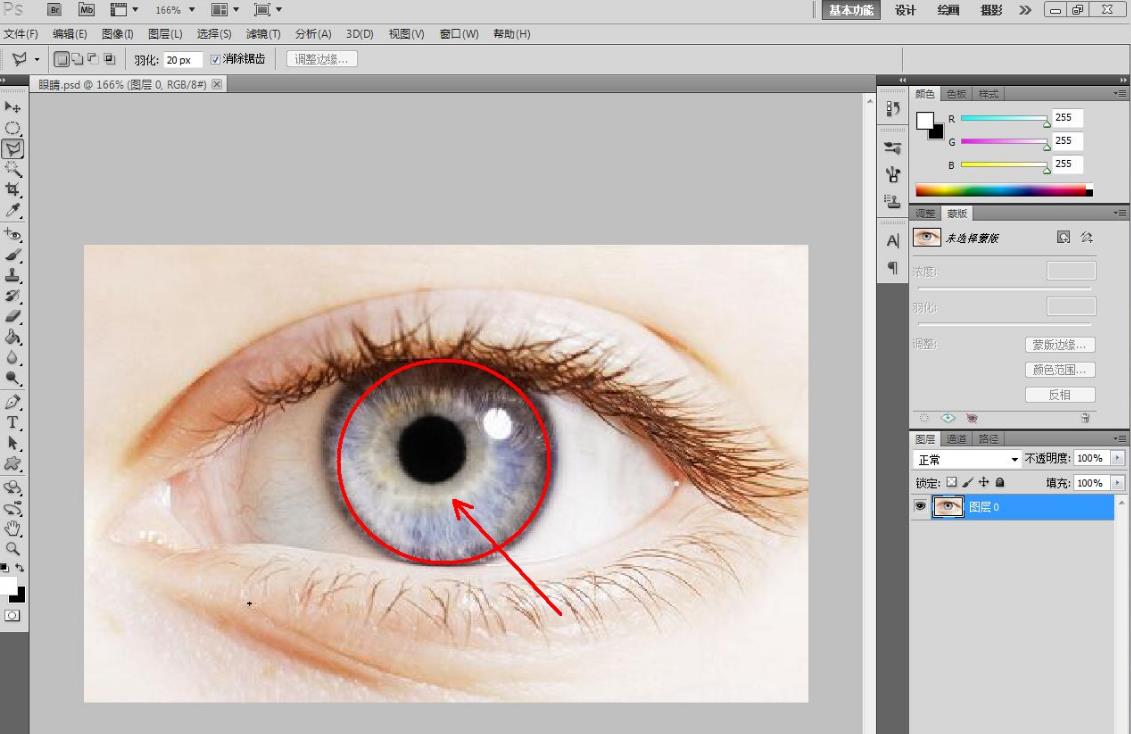This screenshot has height=734, width=1131.
Task: Select the Dodge tool
Action: pos(12,378)
